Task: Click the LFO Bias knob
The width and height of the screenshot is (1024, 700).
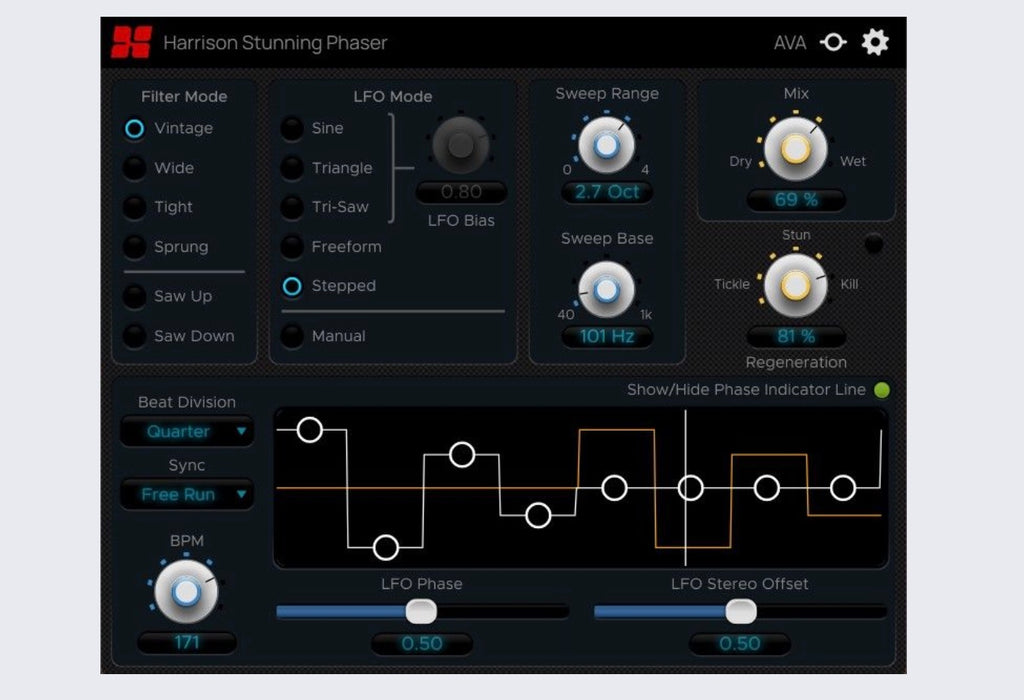Action: 460,145
